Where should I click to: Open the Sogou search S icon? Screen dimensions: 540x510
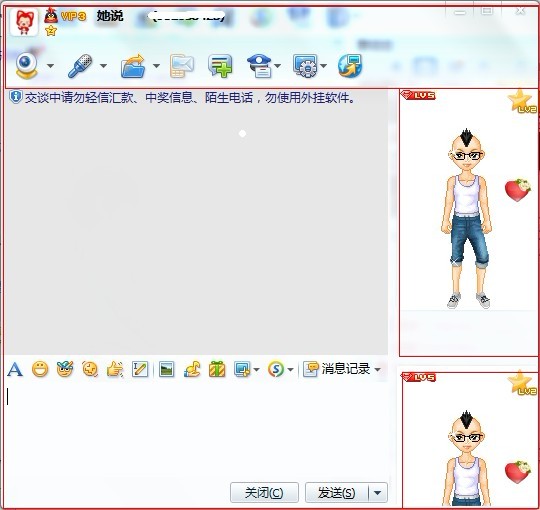(x=276, y=369)
